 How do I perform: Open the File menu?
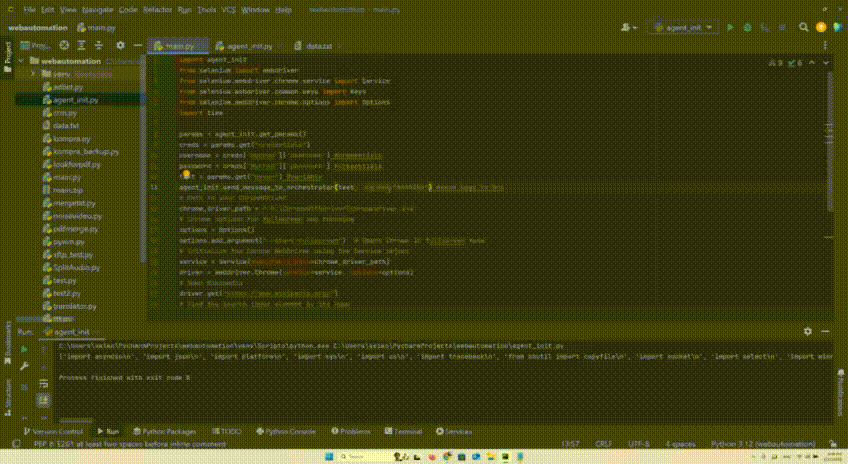(30, 10)
